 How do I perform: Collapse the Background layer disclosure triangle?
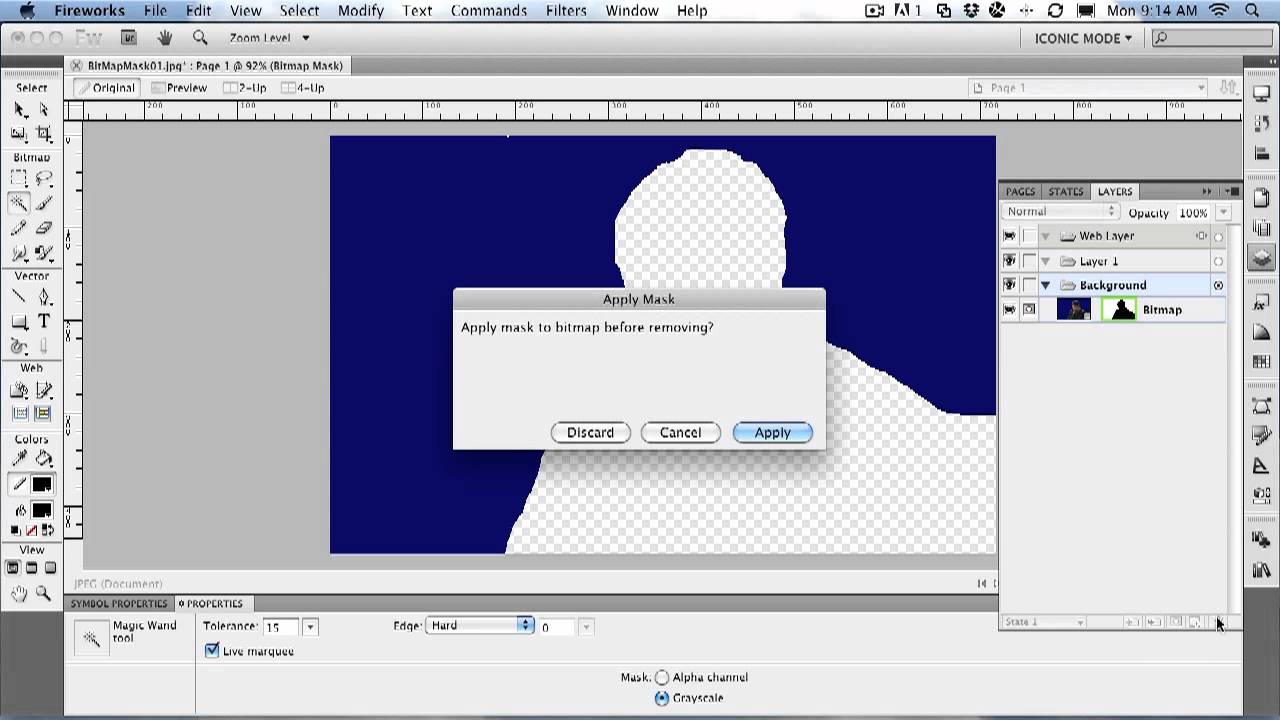tap(1045, 285)
